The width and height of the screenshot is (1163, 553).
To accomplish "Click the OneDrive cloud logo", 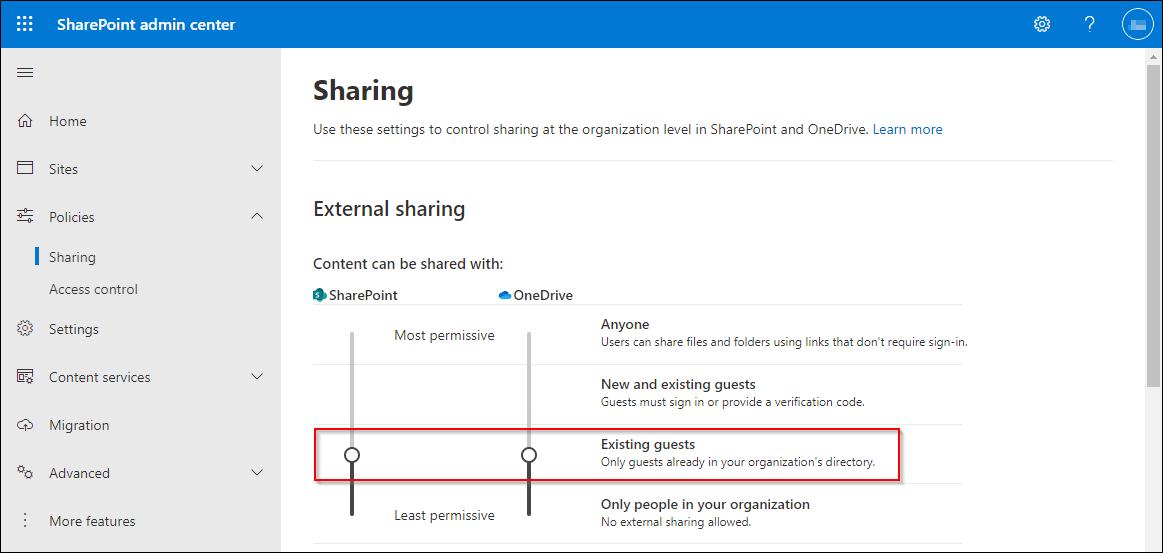I will (x=505, y=295).
